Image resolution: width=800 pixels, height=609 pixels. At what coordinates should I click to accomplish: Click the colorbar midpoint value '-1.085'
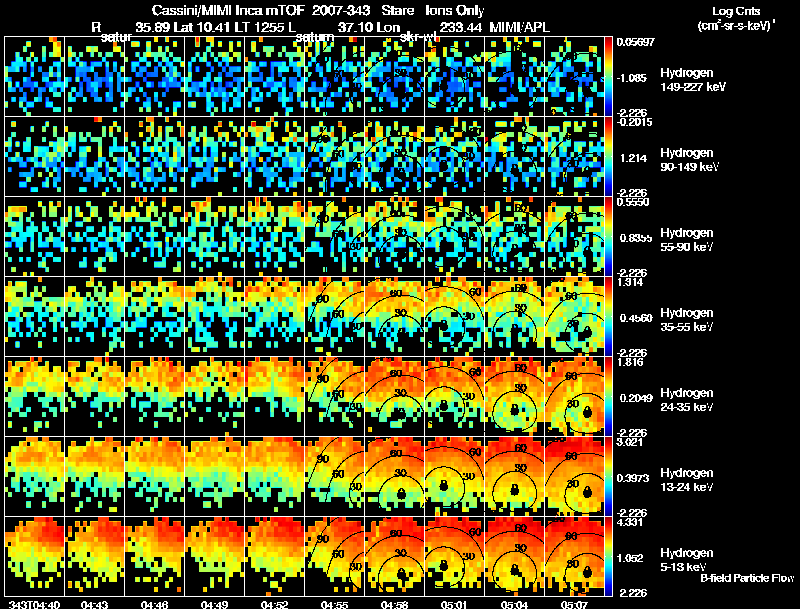click(x=632, y=78)
